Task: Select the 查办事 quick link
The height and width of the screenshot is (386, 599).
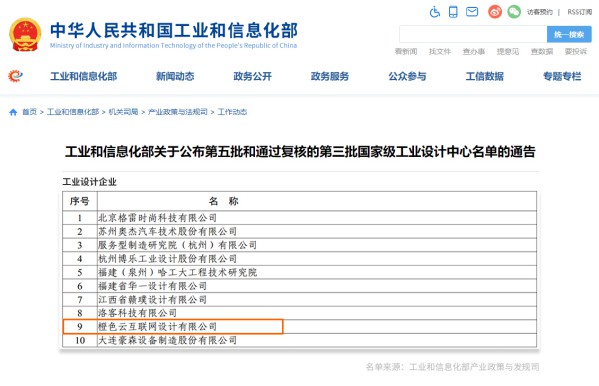Action: (474, 51)
